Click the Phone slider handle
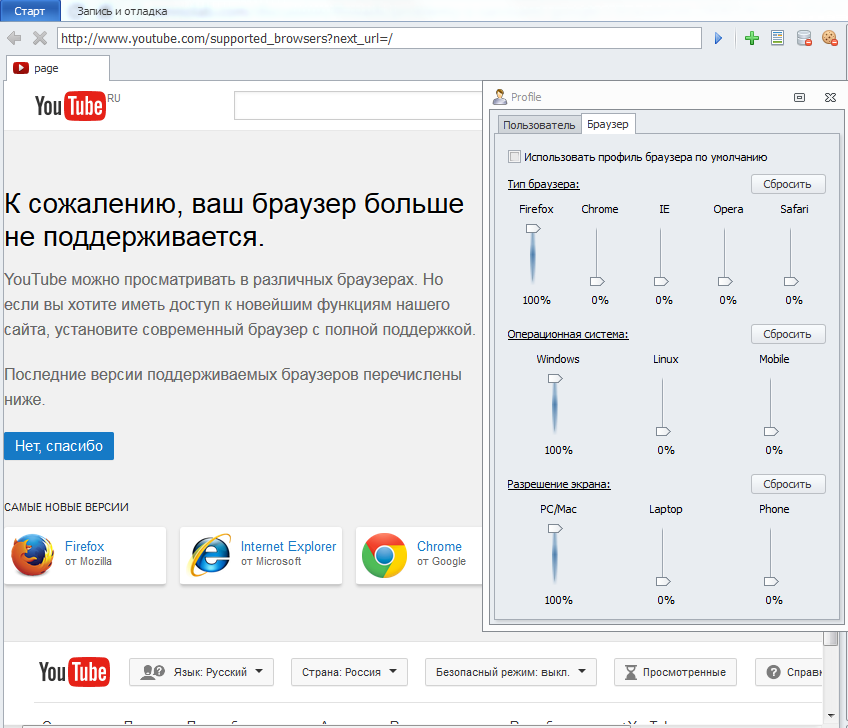Screen dimensions: 848x728 coord(771,581)
